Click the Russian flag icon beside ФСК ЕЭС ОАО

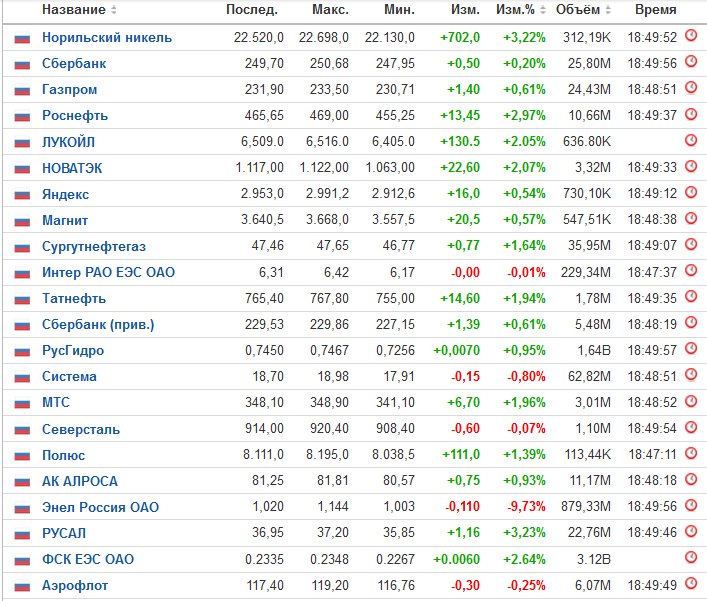point(22,561)
